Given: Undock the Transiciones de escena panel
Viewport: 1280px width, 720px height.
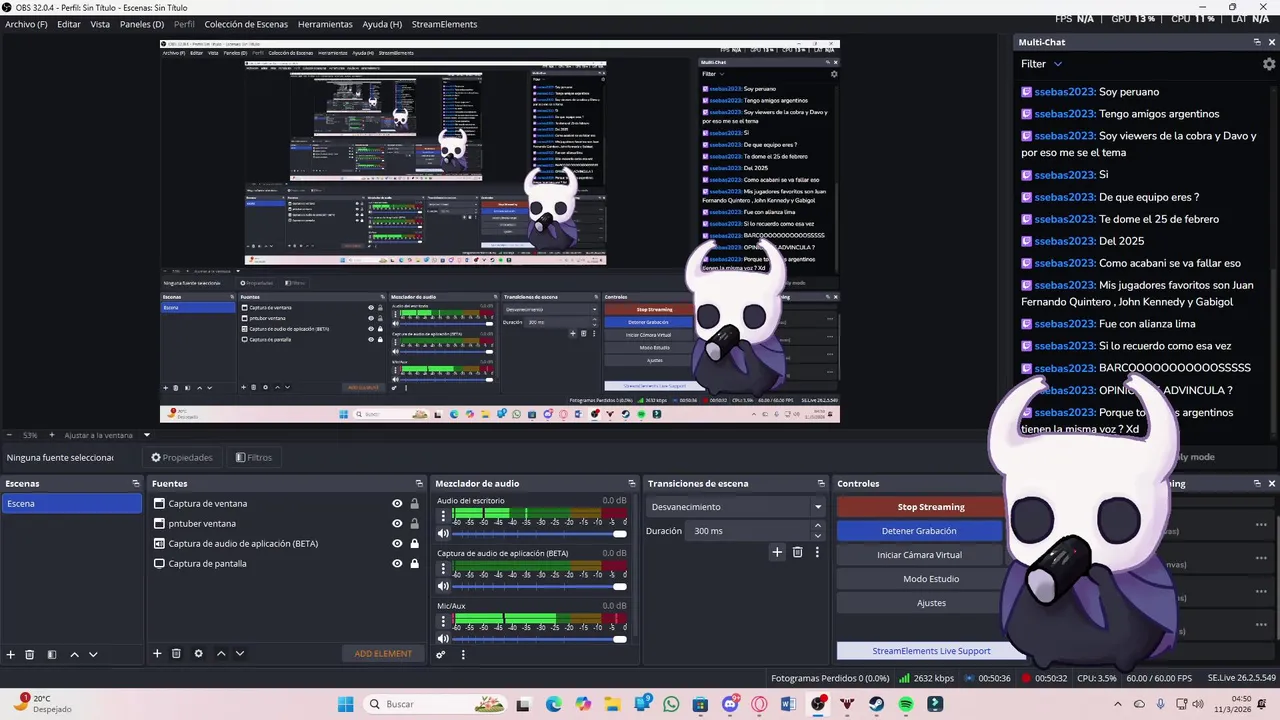Looking at the screenshot, I should point(821,484).
